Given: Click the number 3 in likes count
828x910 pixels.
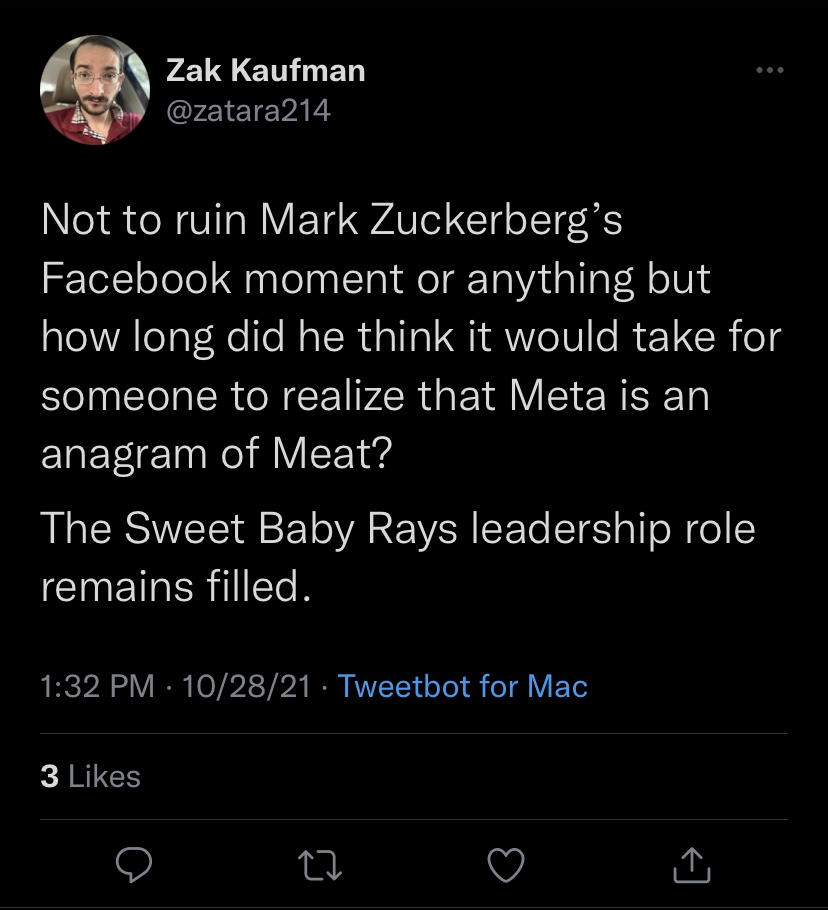Looking at the screenshot, I should (49, 776).
